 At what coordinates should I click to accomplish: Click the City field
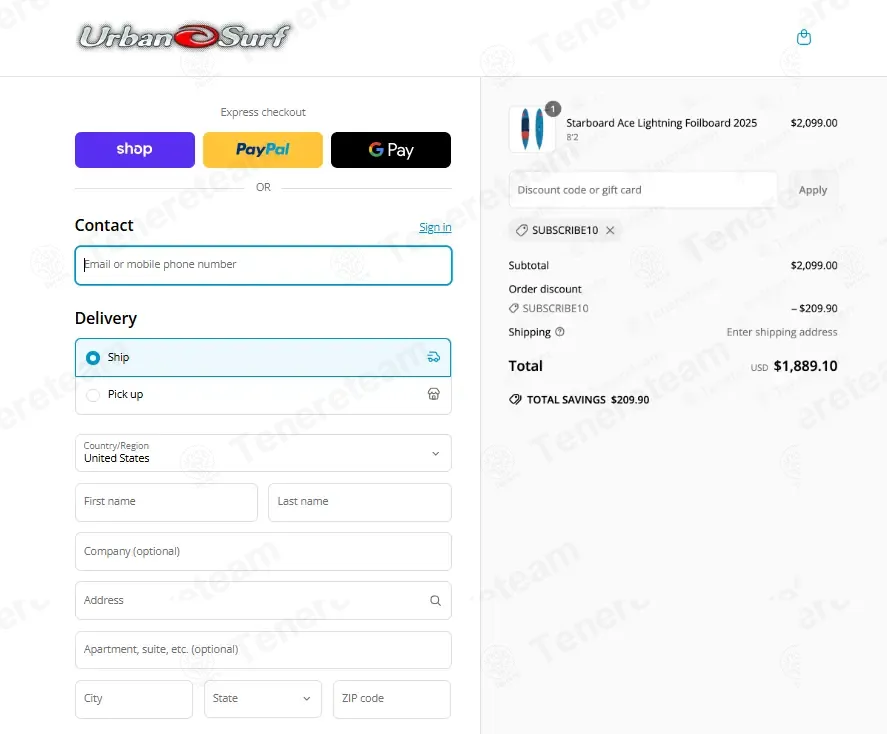tap(134, 699)
